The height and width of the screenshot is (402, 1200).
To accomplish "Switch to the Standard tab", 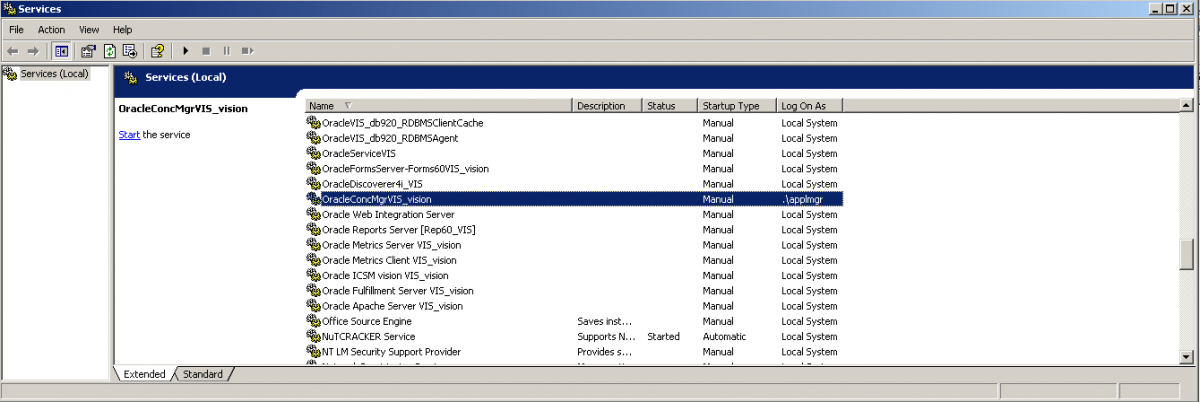I will 203,374.
